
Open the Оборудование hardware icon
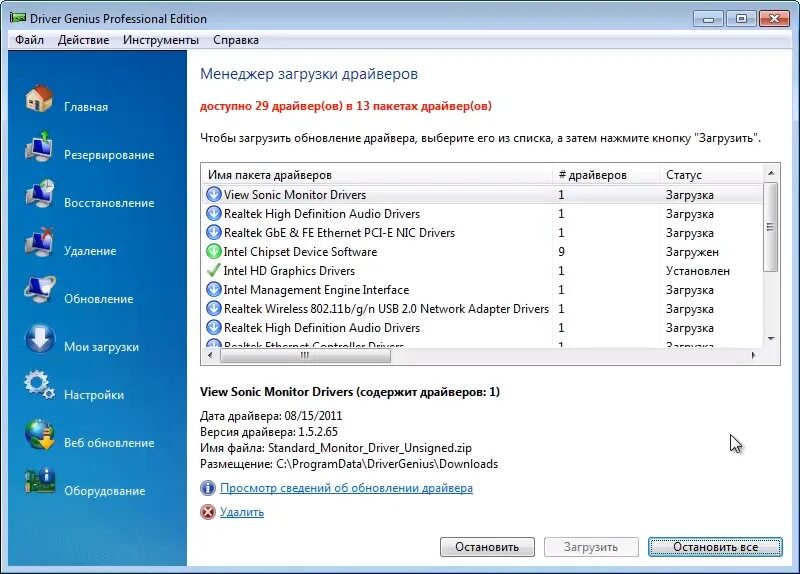pyautogui.click(x=39, y=482)
